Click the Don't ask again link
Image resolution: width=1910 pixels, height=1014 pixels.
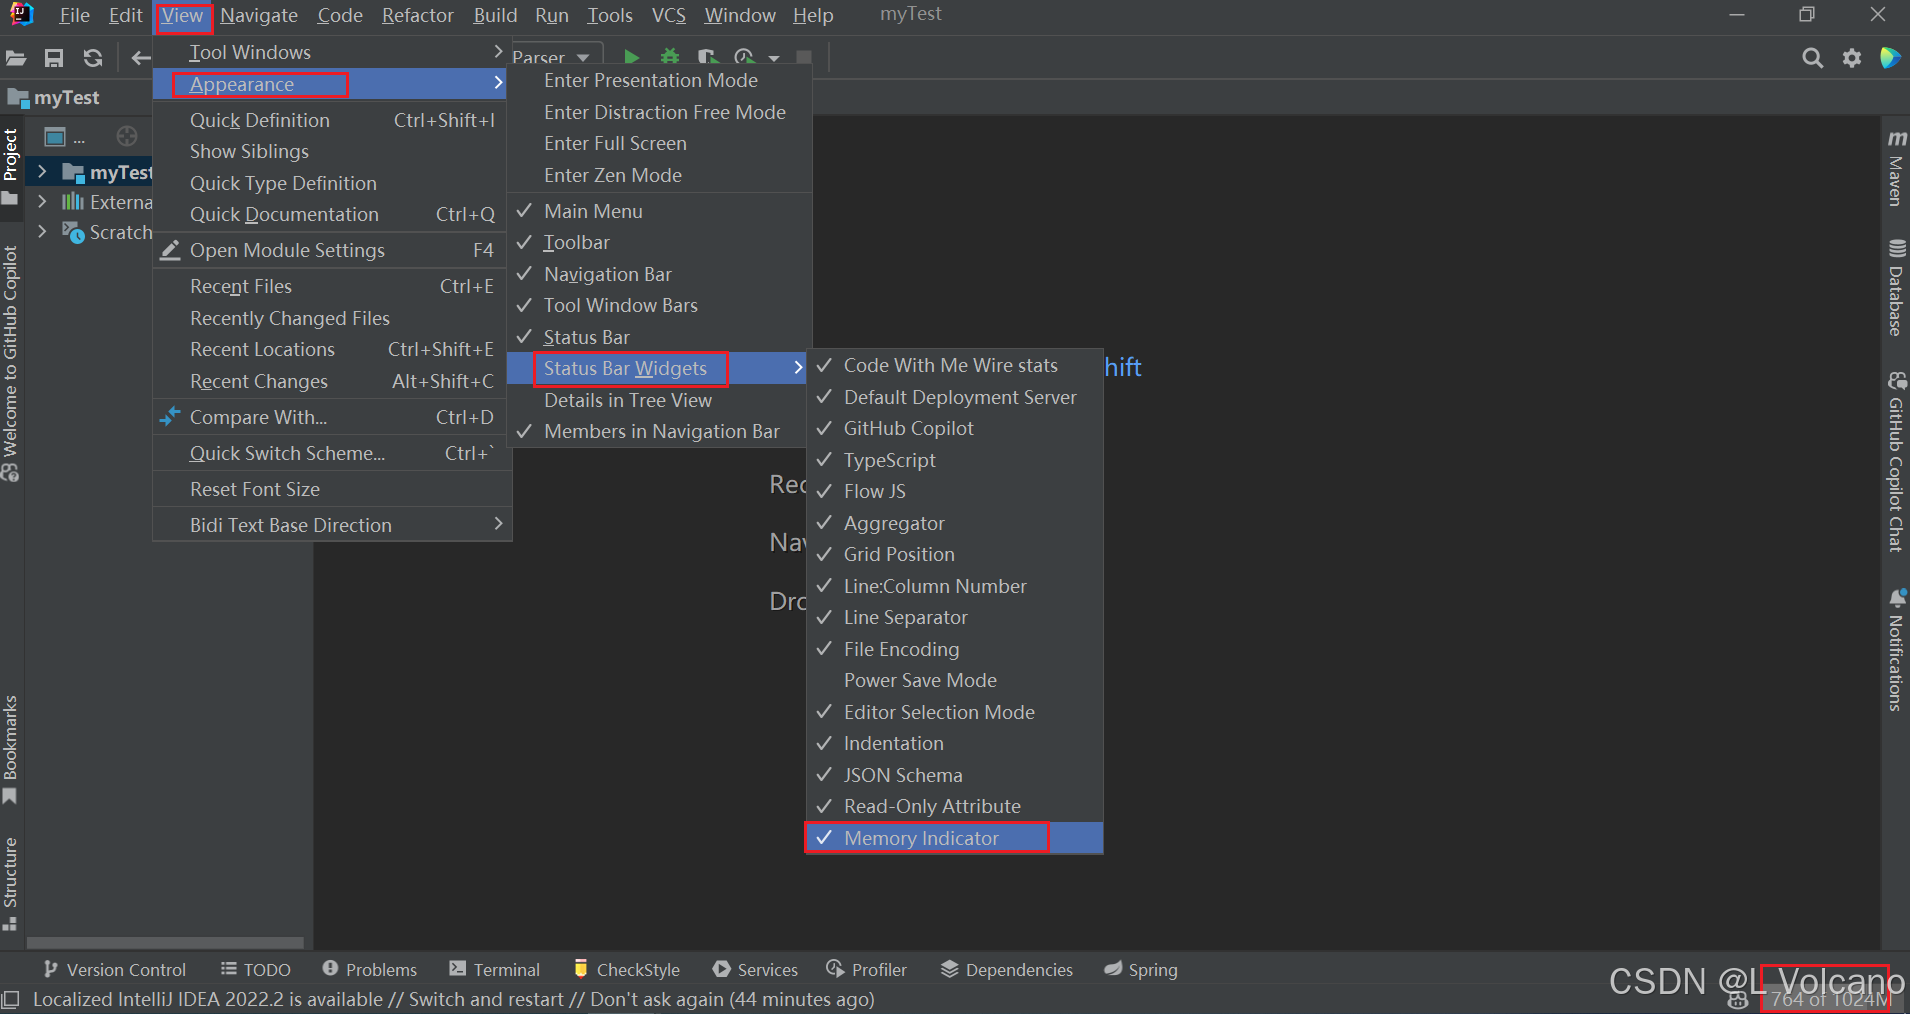(x=661, y=999)
